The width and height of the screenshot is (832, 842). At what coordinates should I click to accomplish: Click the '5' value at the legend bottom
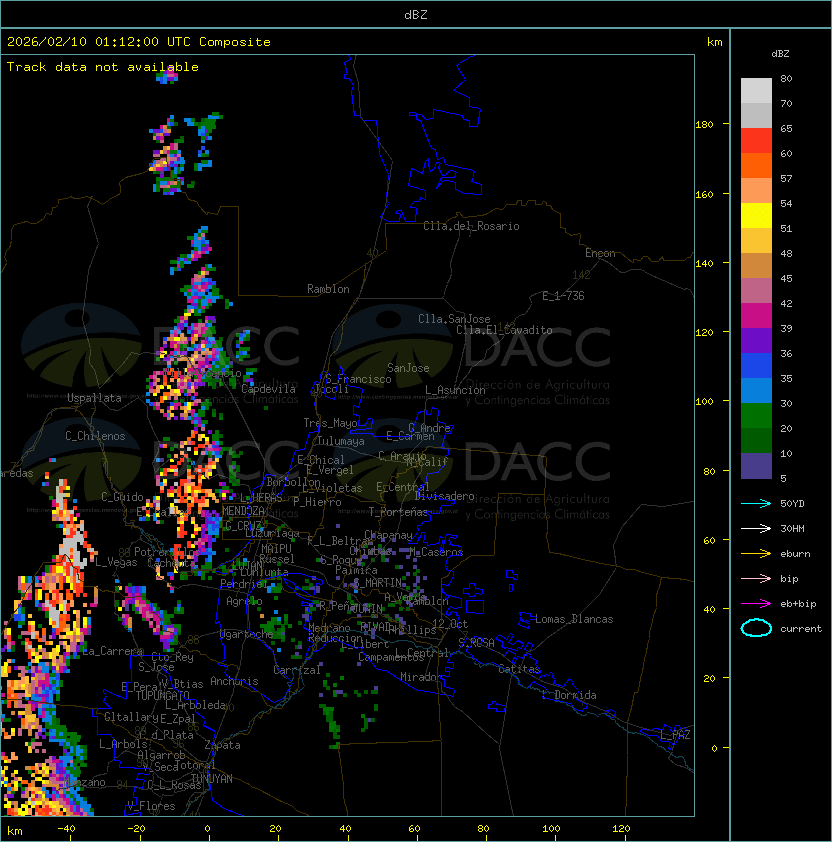click(783, 478)
